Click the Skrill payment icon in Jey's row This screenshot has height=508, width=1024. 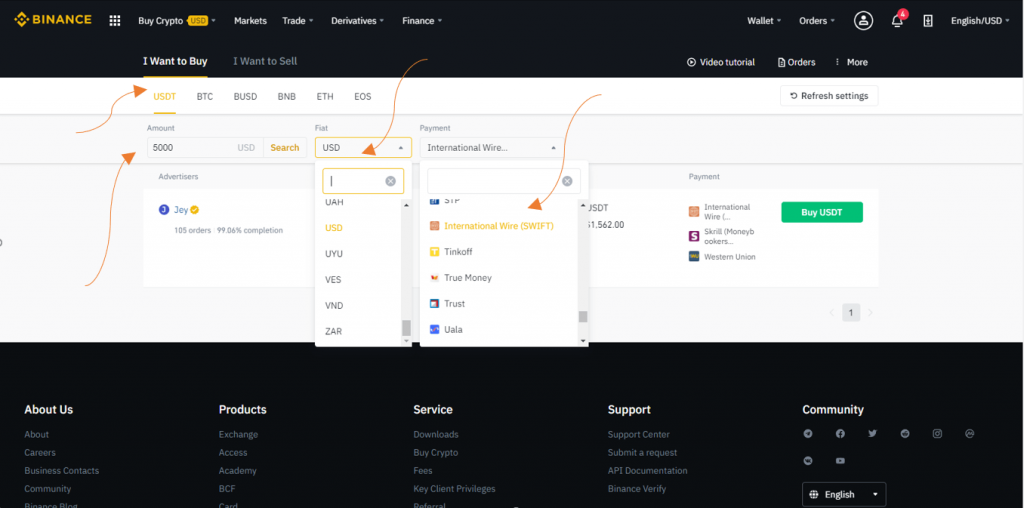(694, 236)
